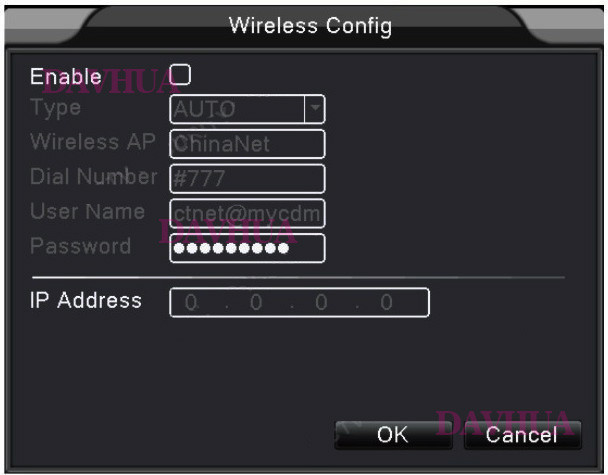Screen dimensions: 608x475
Task: Focus the User Name text field
Action: point(248,213)
